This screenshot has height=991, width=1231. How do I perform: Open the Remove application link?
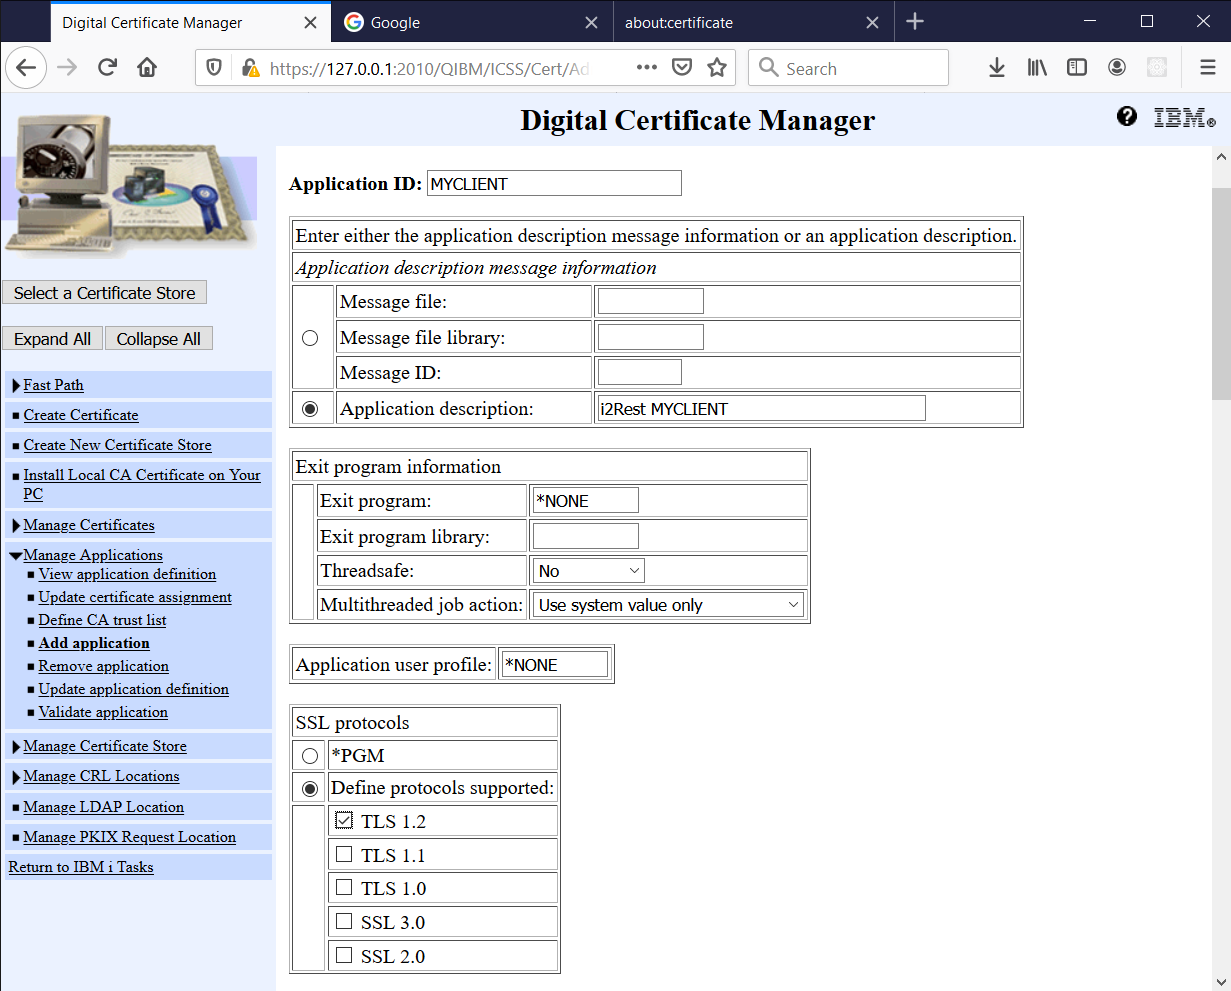point(103,666)
